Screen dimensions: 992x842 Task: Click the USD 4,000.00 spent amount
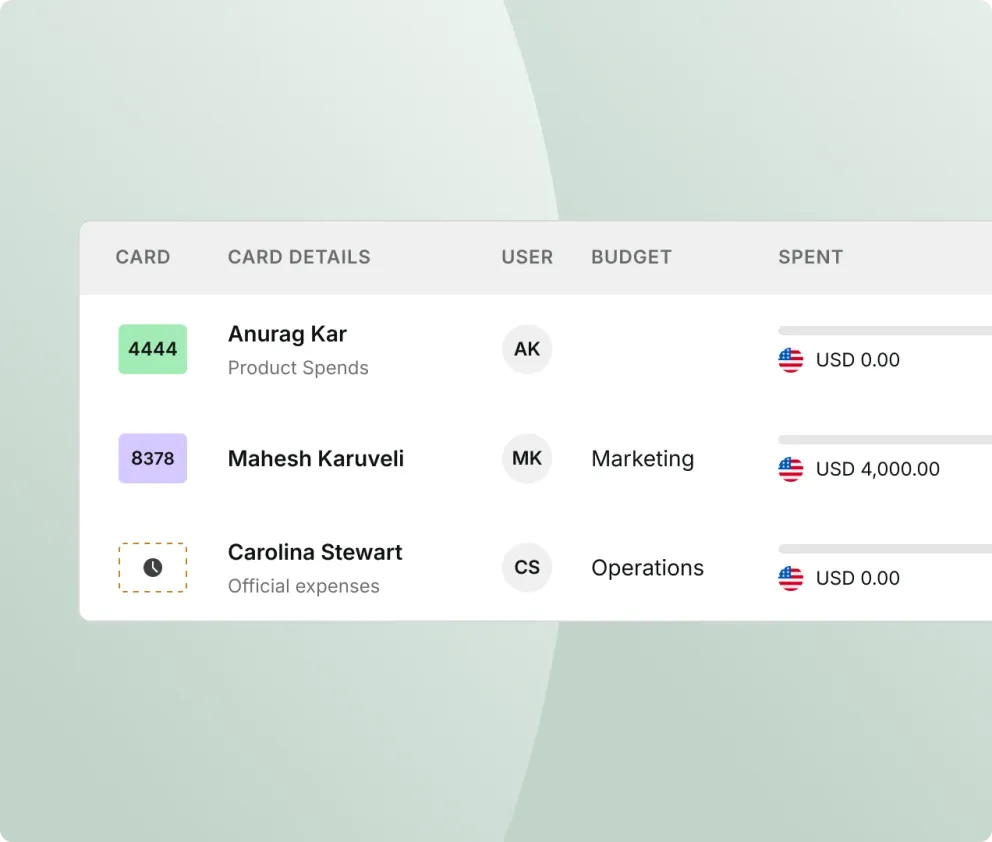coord(877,469)
